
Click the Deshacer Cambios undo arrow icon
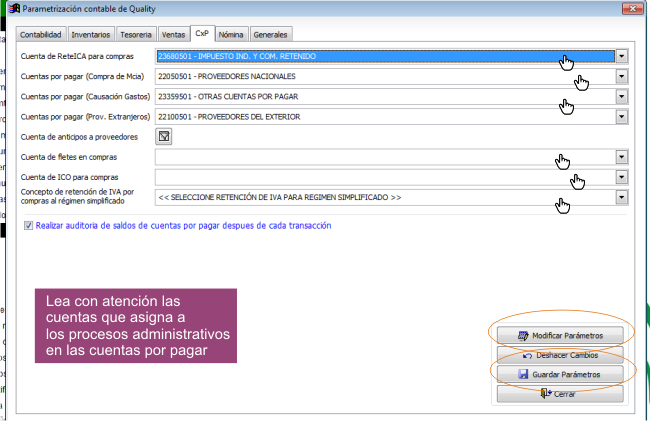527,356
